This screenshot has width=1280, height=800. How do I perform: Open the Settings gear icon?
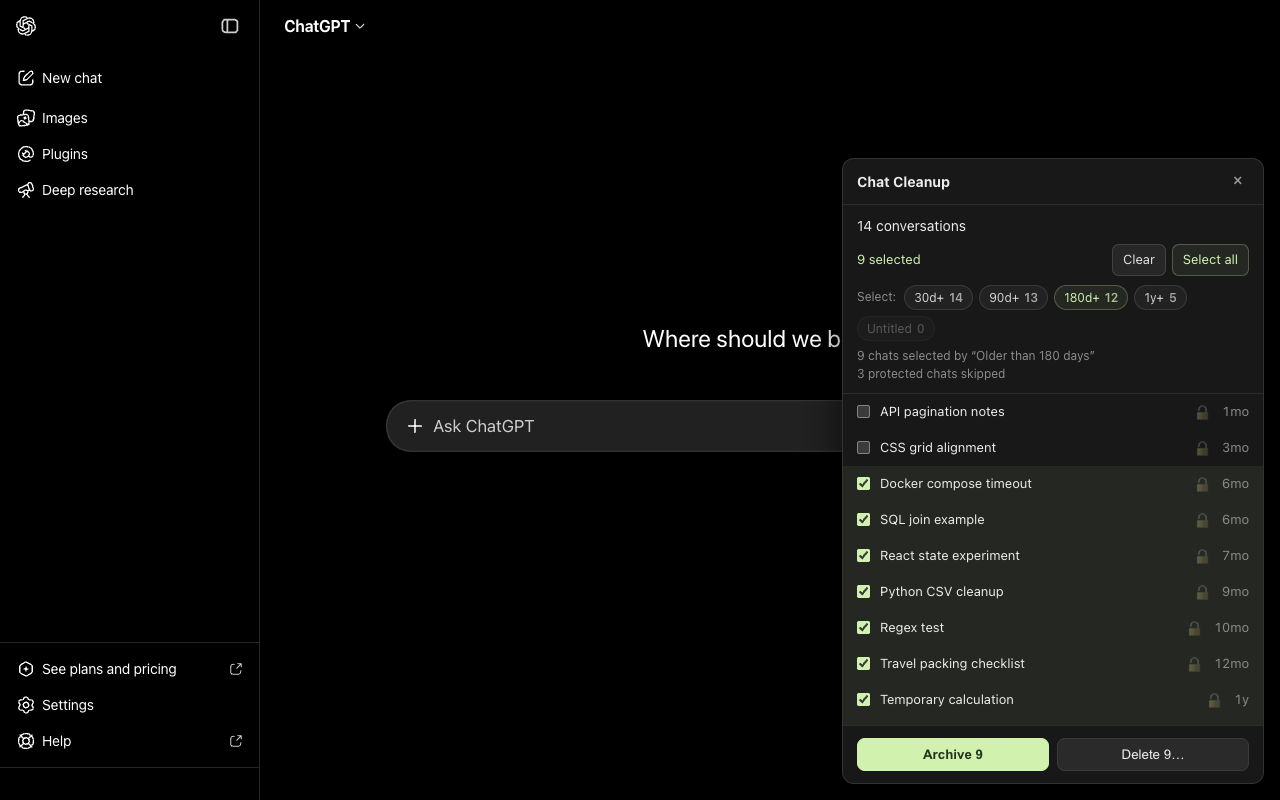click(x=26, y=705)
